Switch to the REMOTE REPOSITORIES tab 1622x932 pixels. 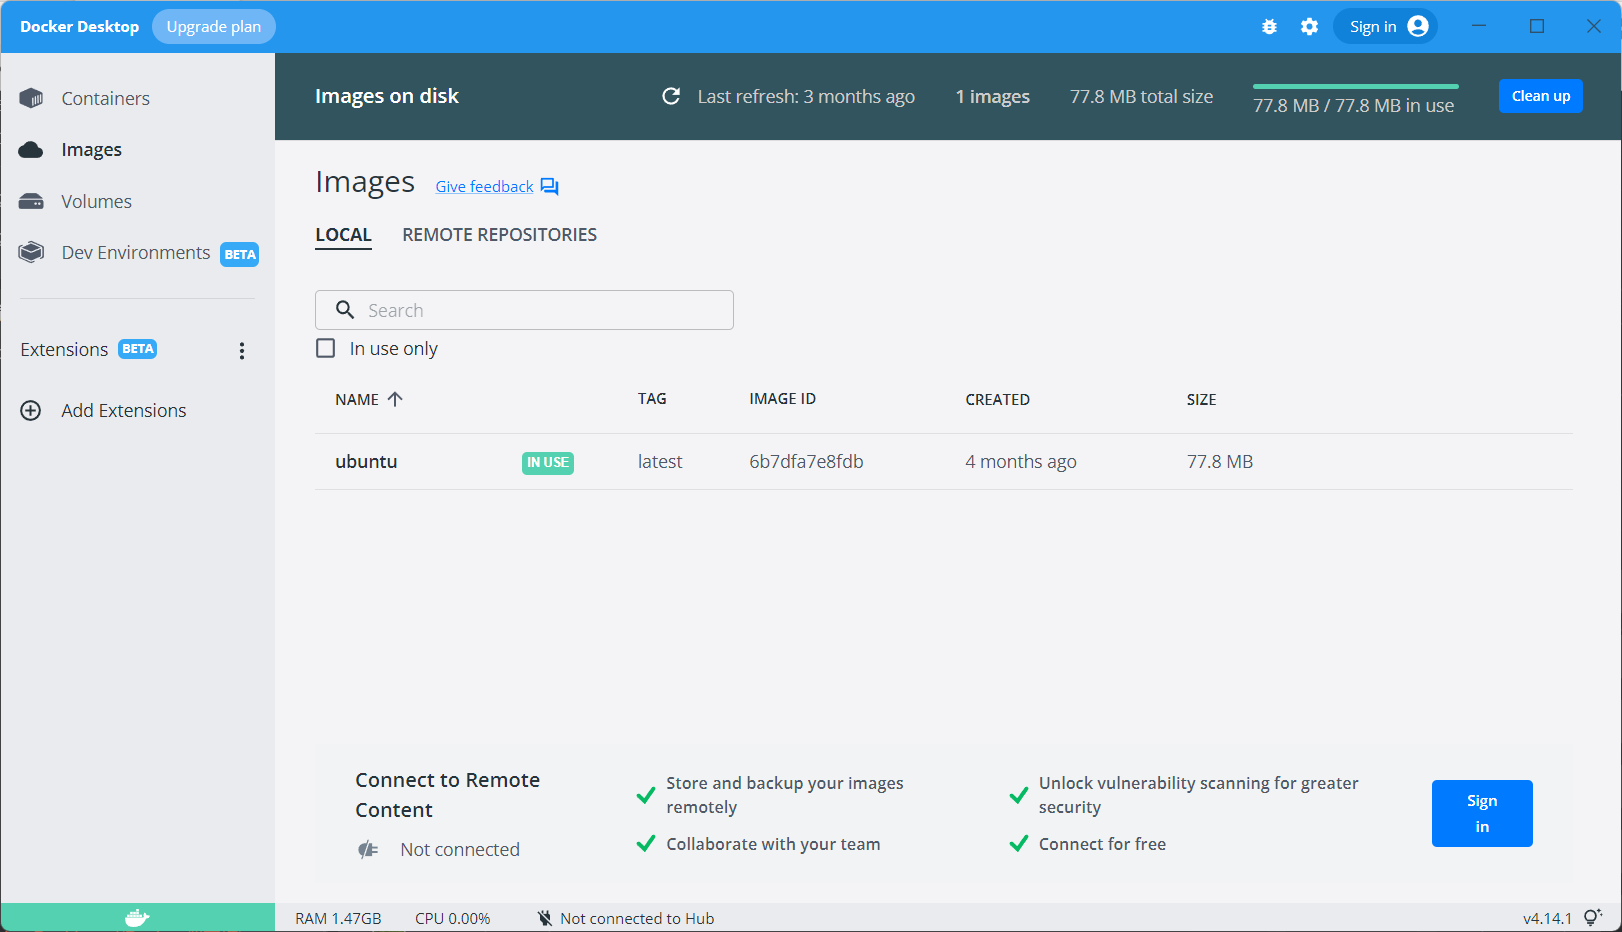point(499,235)
